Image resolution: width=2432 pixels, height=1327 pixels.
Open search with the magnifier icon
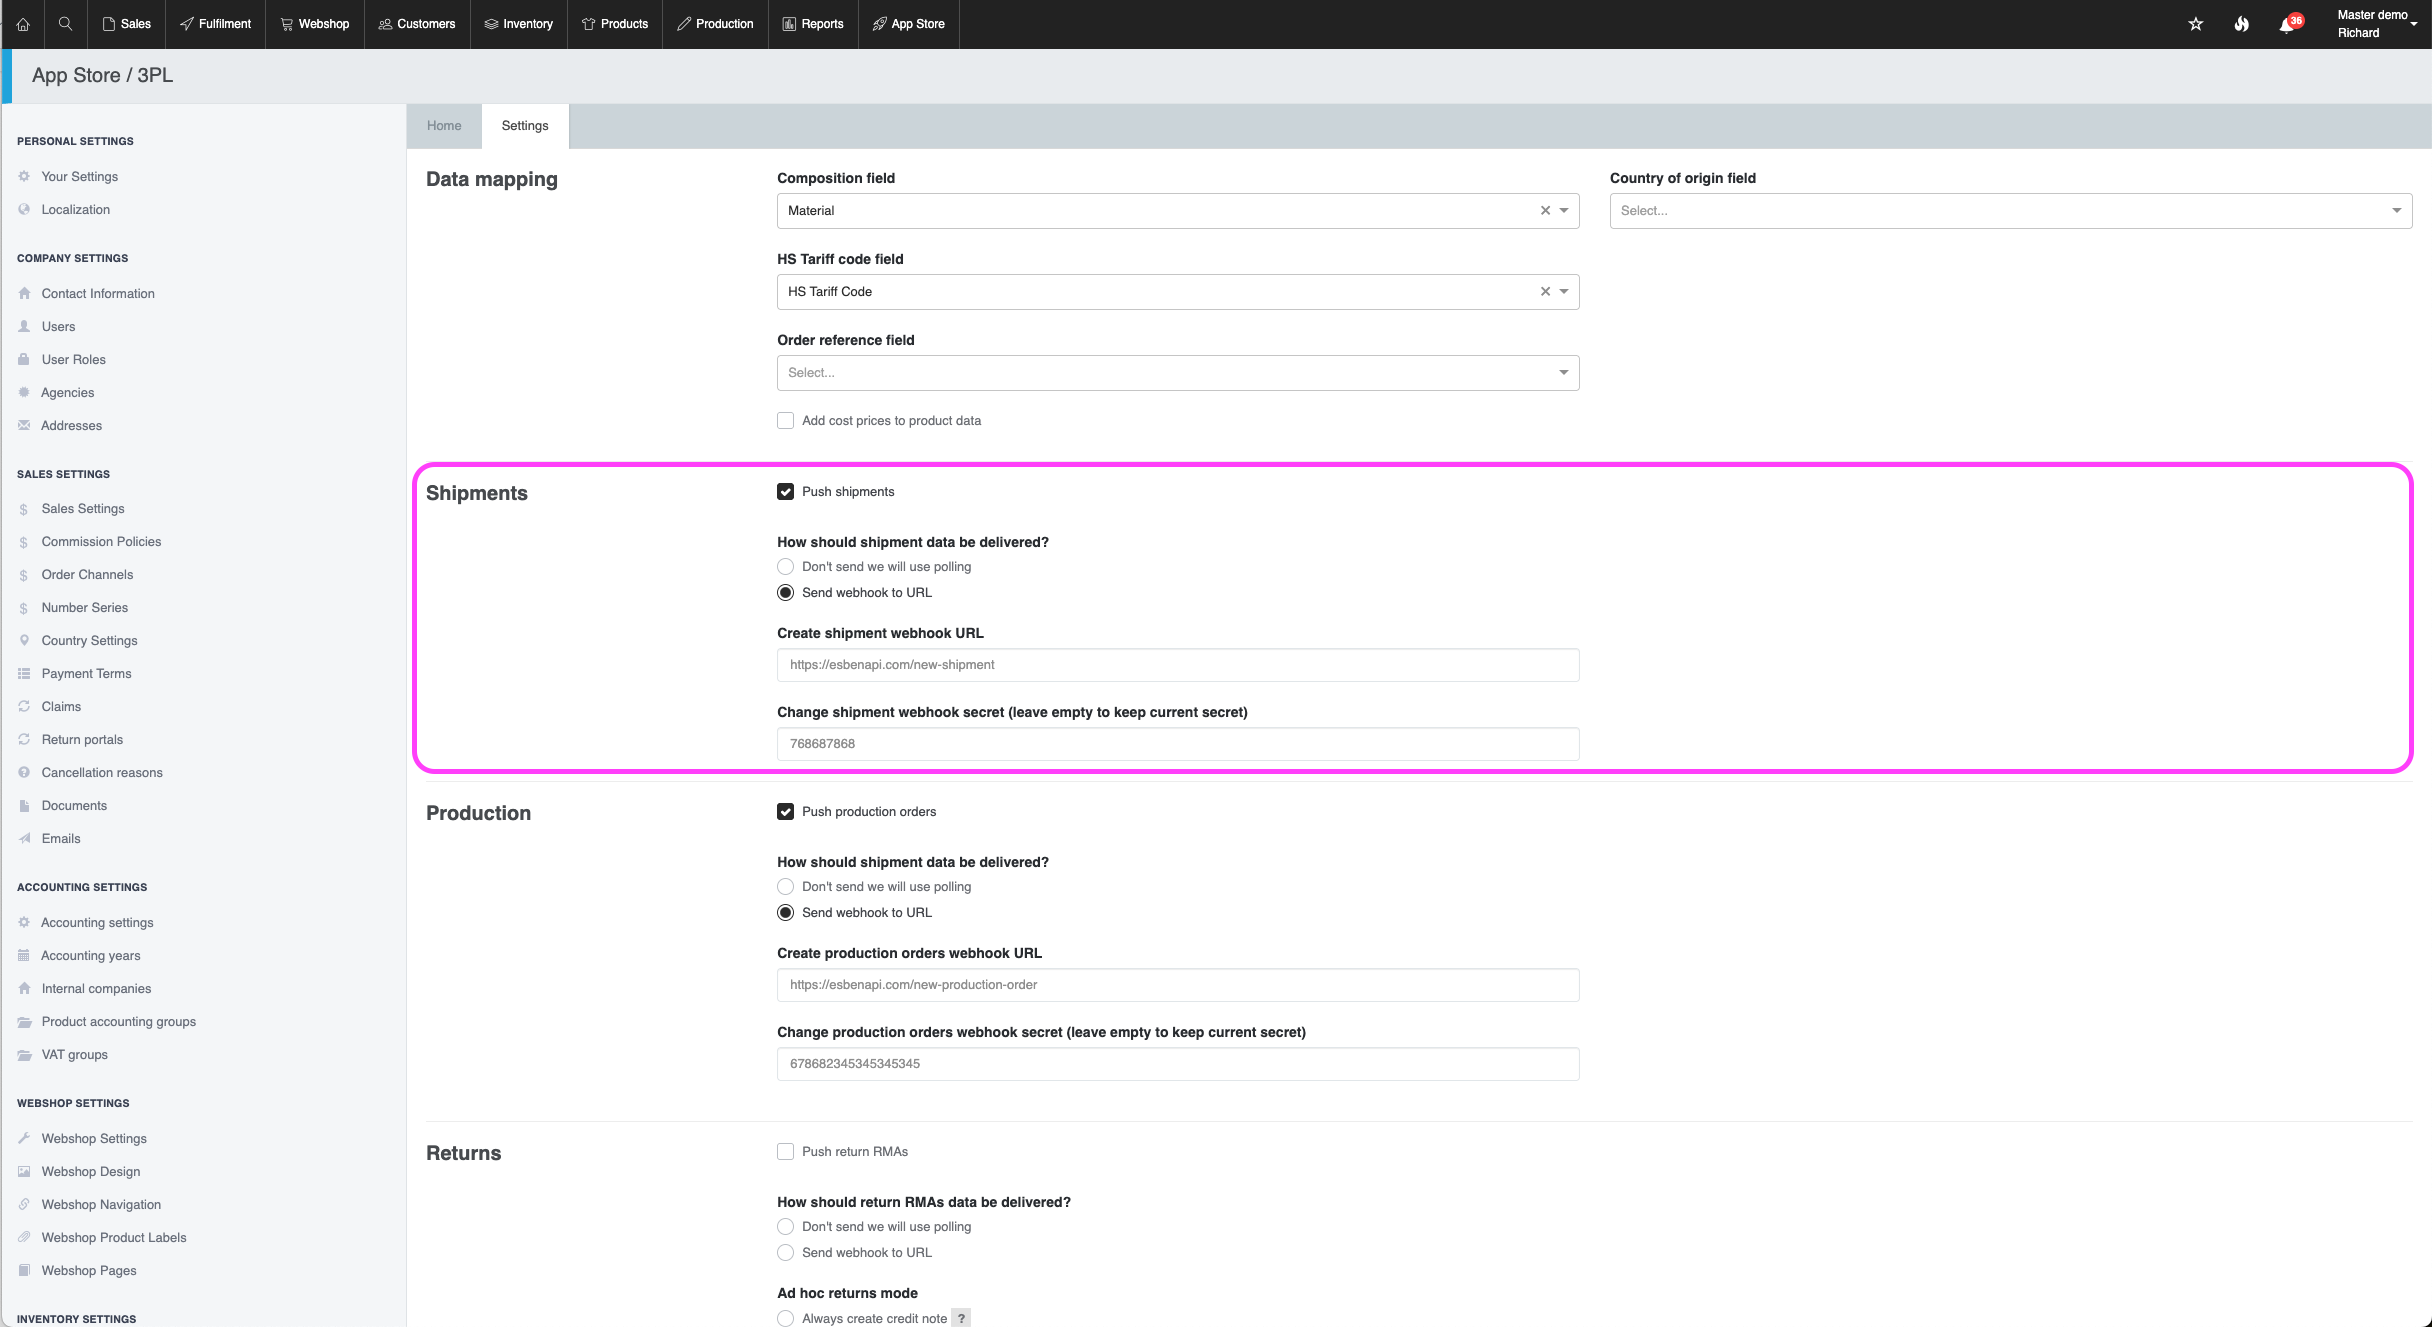(65, 24)
